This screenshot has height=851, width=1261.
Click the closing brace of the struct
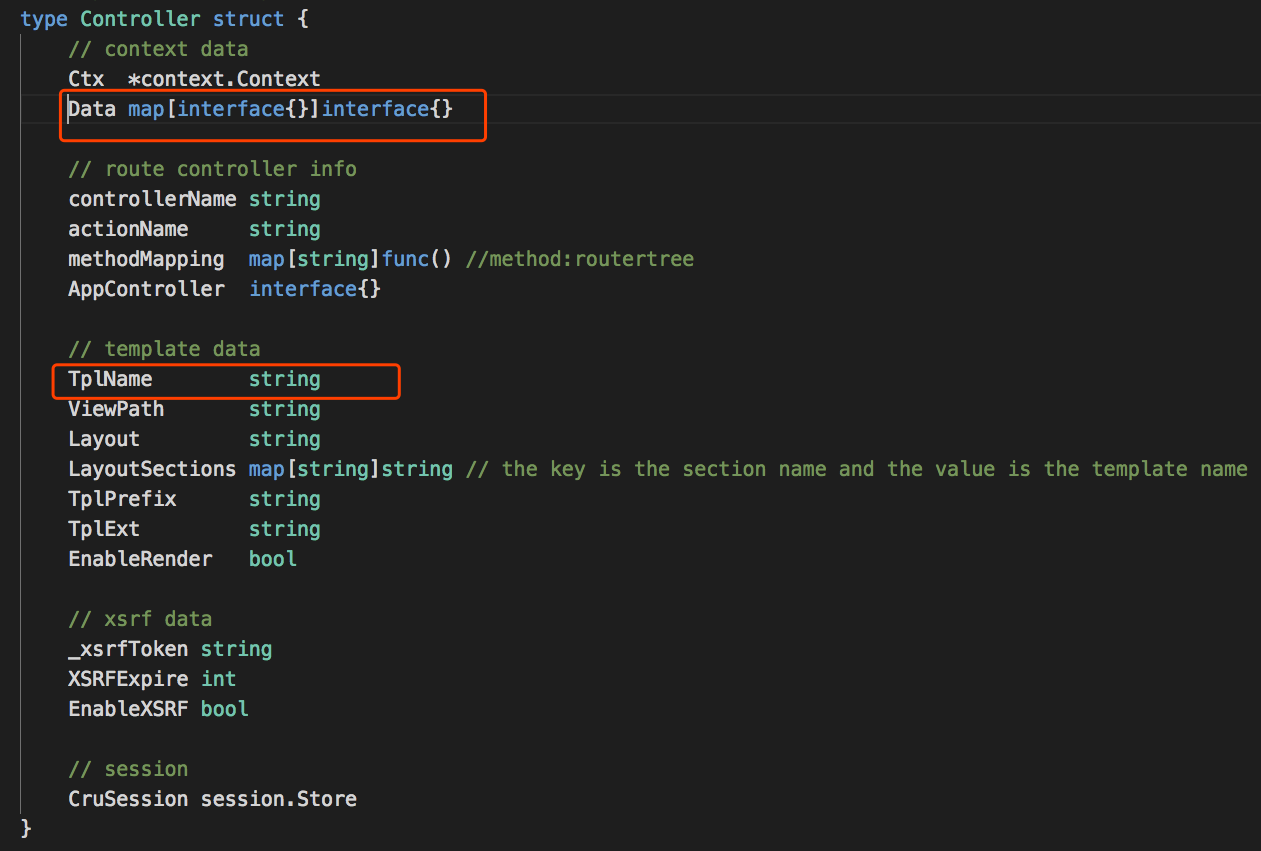point(26,829)
